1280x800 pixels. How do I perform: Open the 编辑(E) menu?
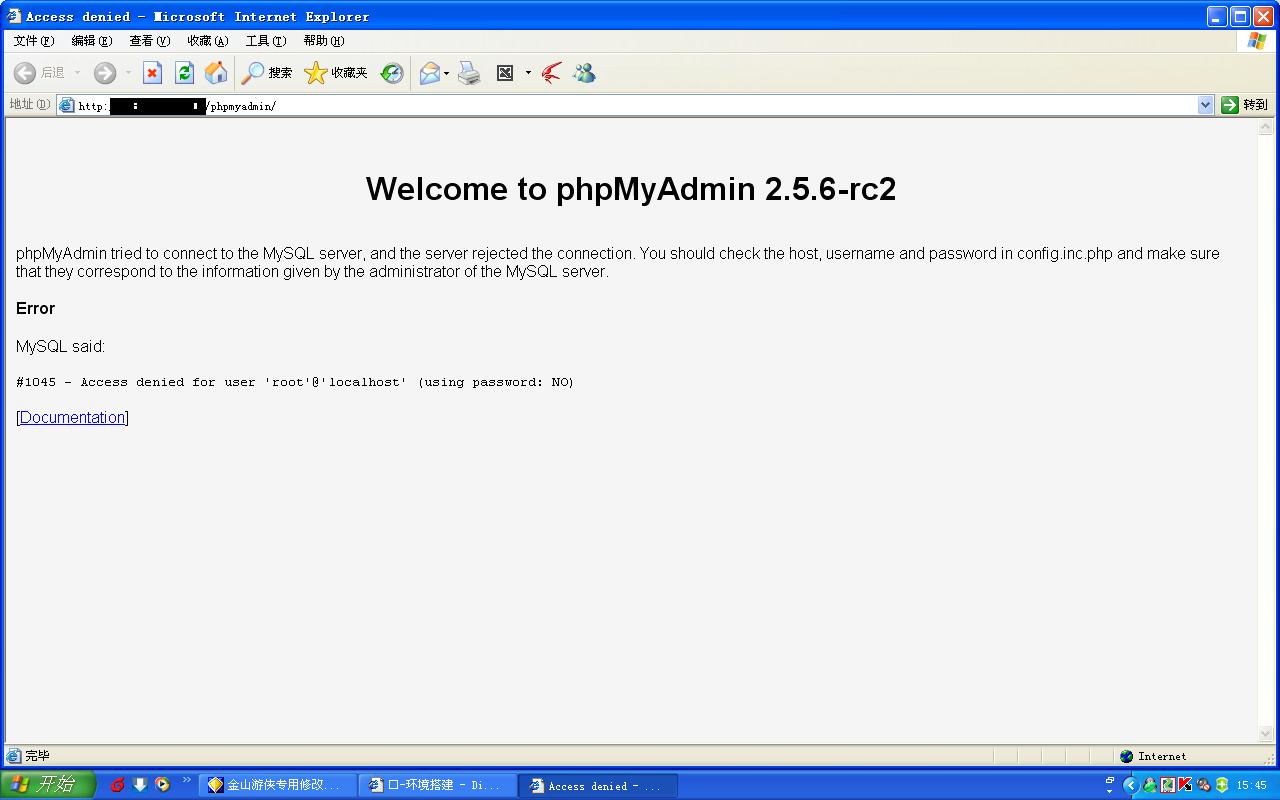(92, 41)
